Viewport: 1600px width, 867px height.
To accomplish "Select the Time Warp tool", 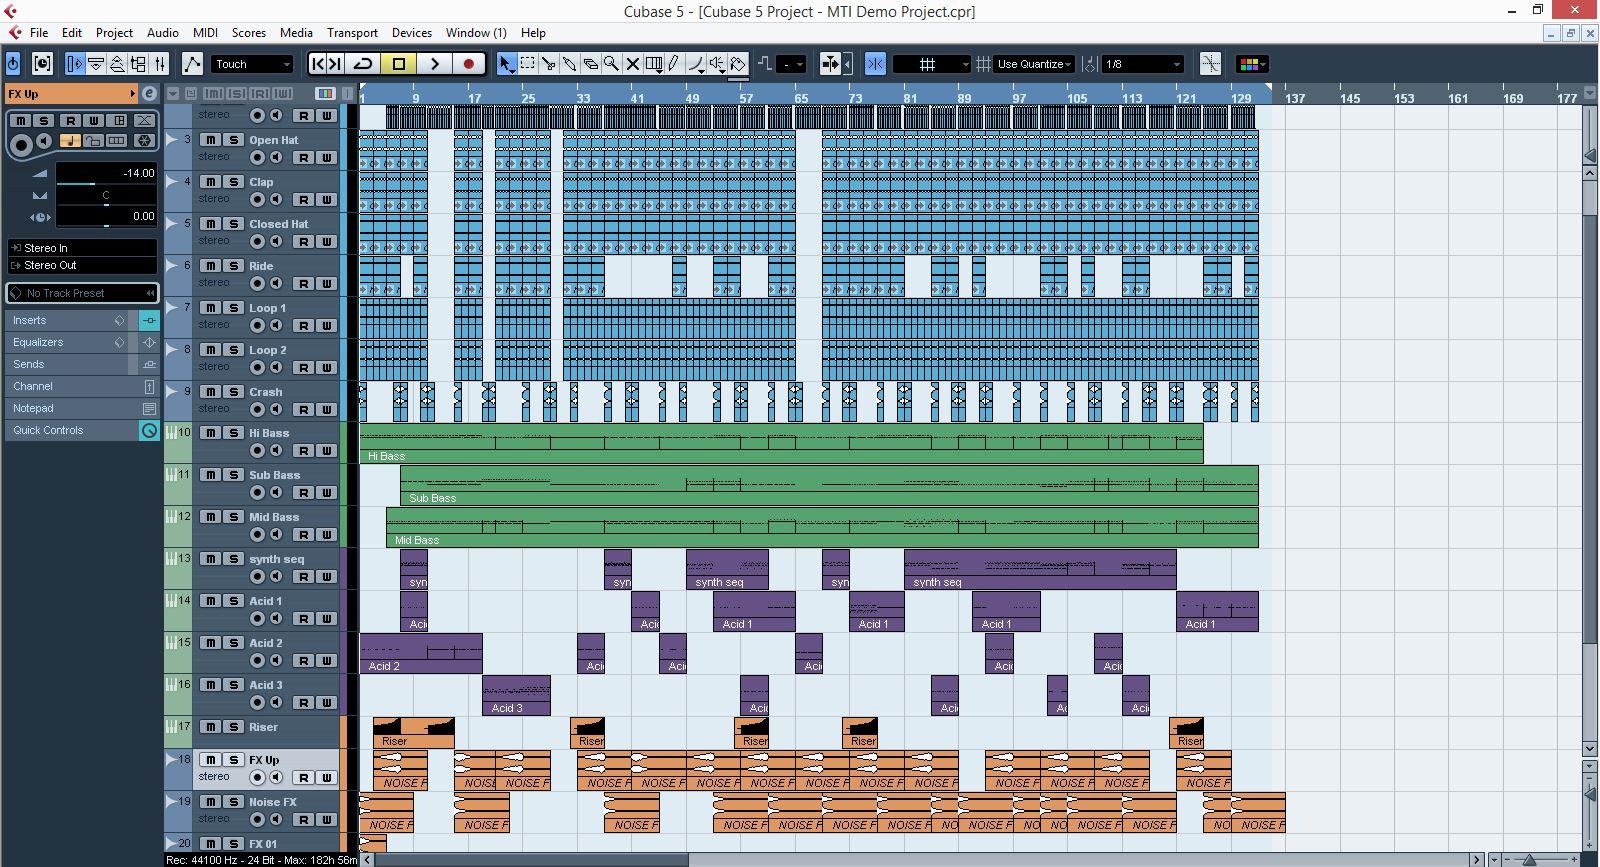I will tap(654, 64).
